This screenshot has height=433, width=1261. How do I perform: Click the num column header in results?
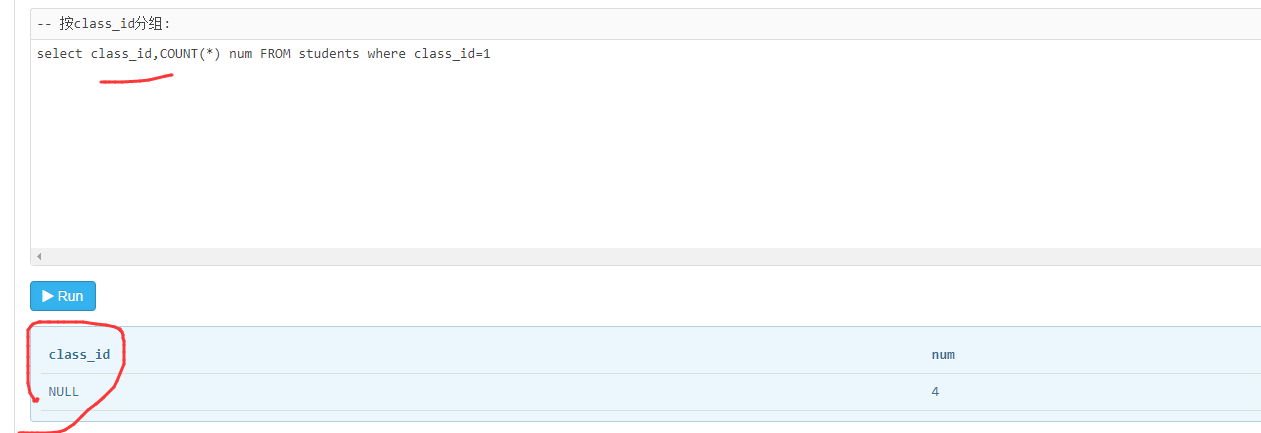(942, 354)
